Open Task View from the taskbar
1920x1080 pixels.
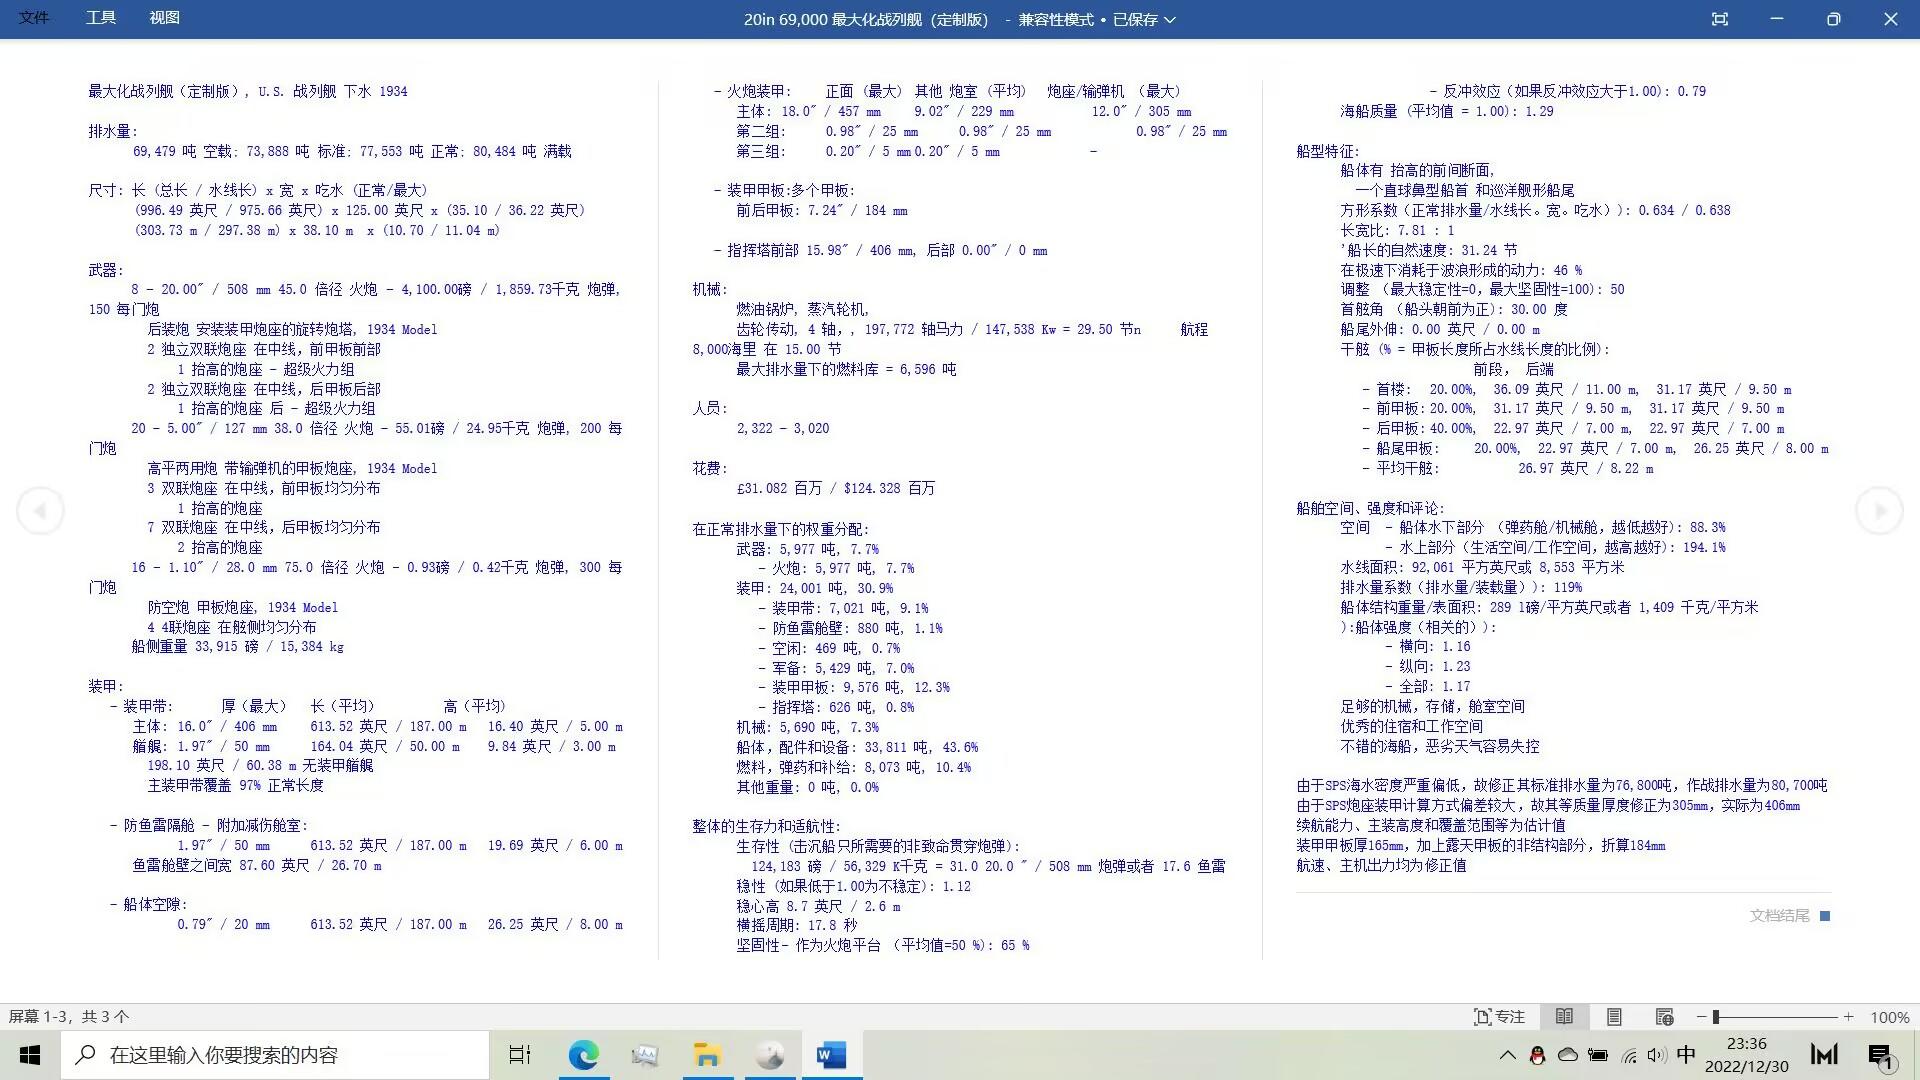point(520,1055)
